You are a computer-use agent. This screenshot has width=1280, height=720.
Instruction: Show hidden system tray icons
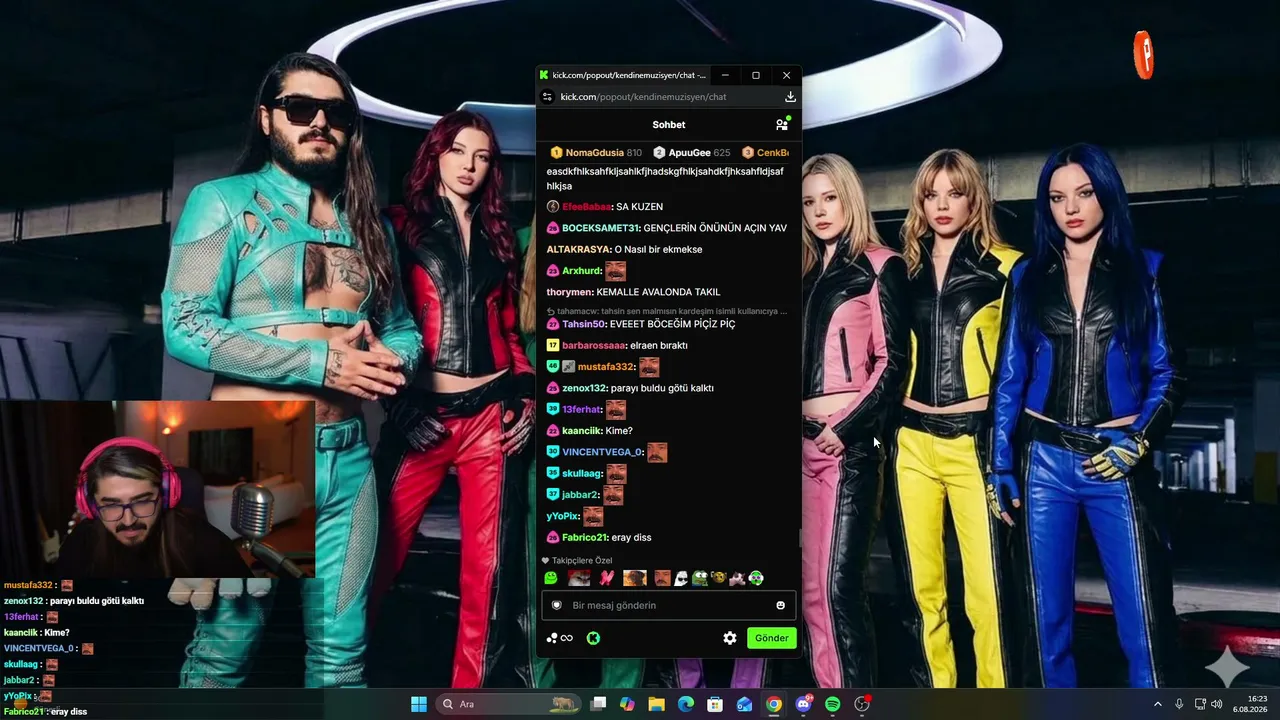[1158, 704]
